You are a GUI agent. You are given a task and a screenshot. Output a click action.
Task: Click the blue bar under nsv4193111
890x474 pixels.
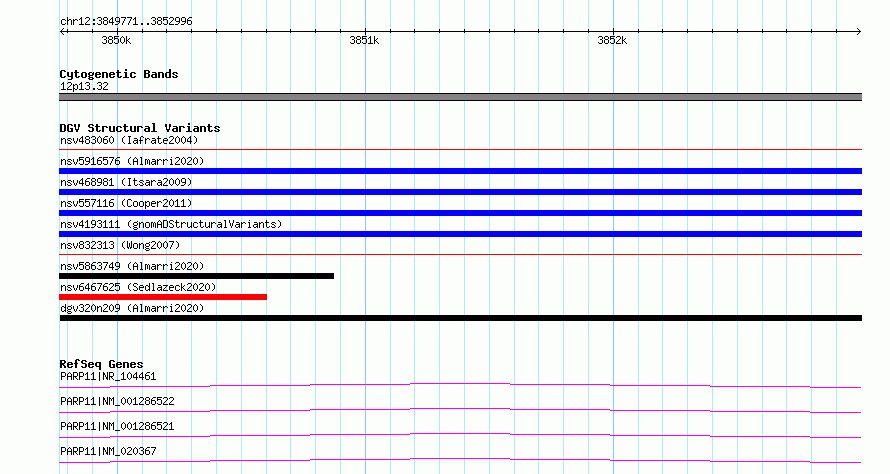(x=460, y=234)
